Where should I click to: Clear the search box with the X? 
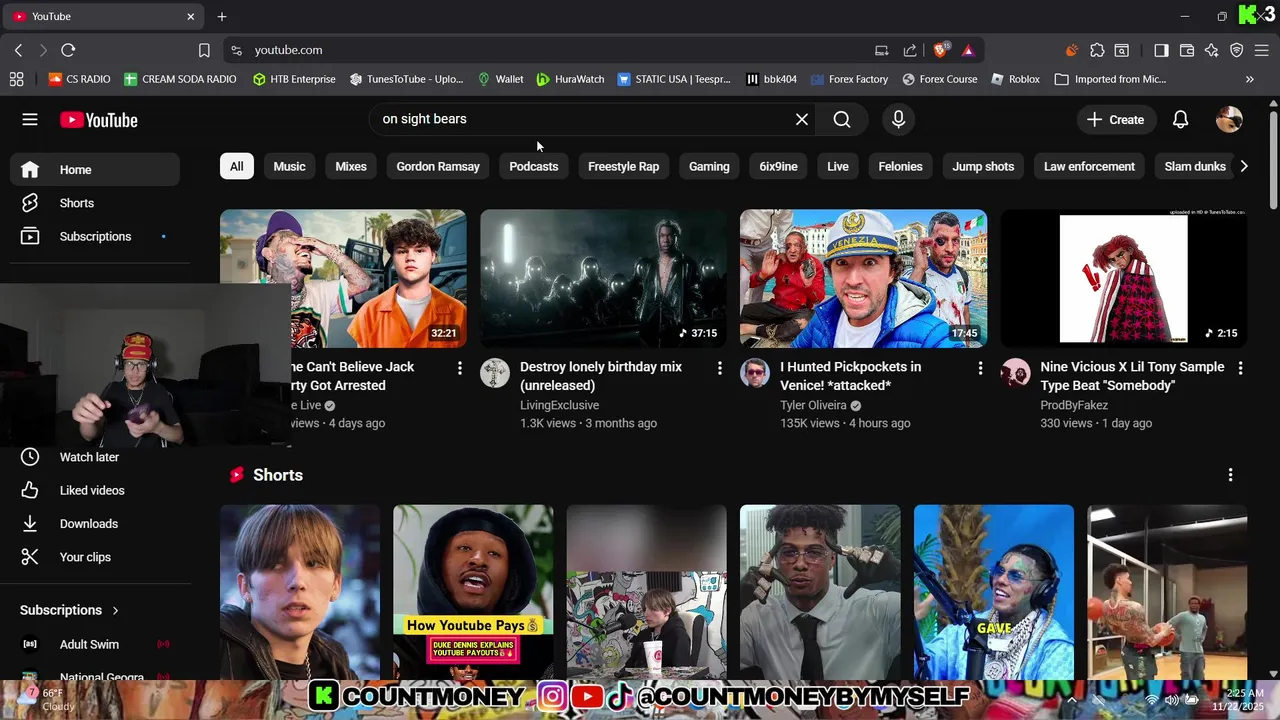801,120
